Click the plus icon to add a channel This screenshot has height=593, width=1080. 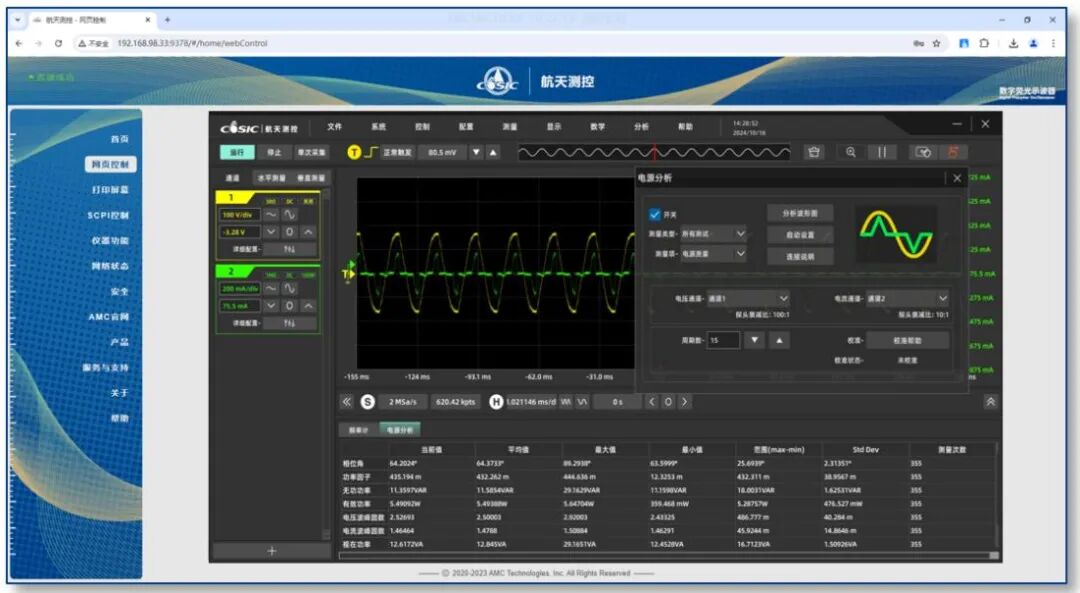click(272, 551)
